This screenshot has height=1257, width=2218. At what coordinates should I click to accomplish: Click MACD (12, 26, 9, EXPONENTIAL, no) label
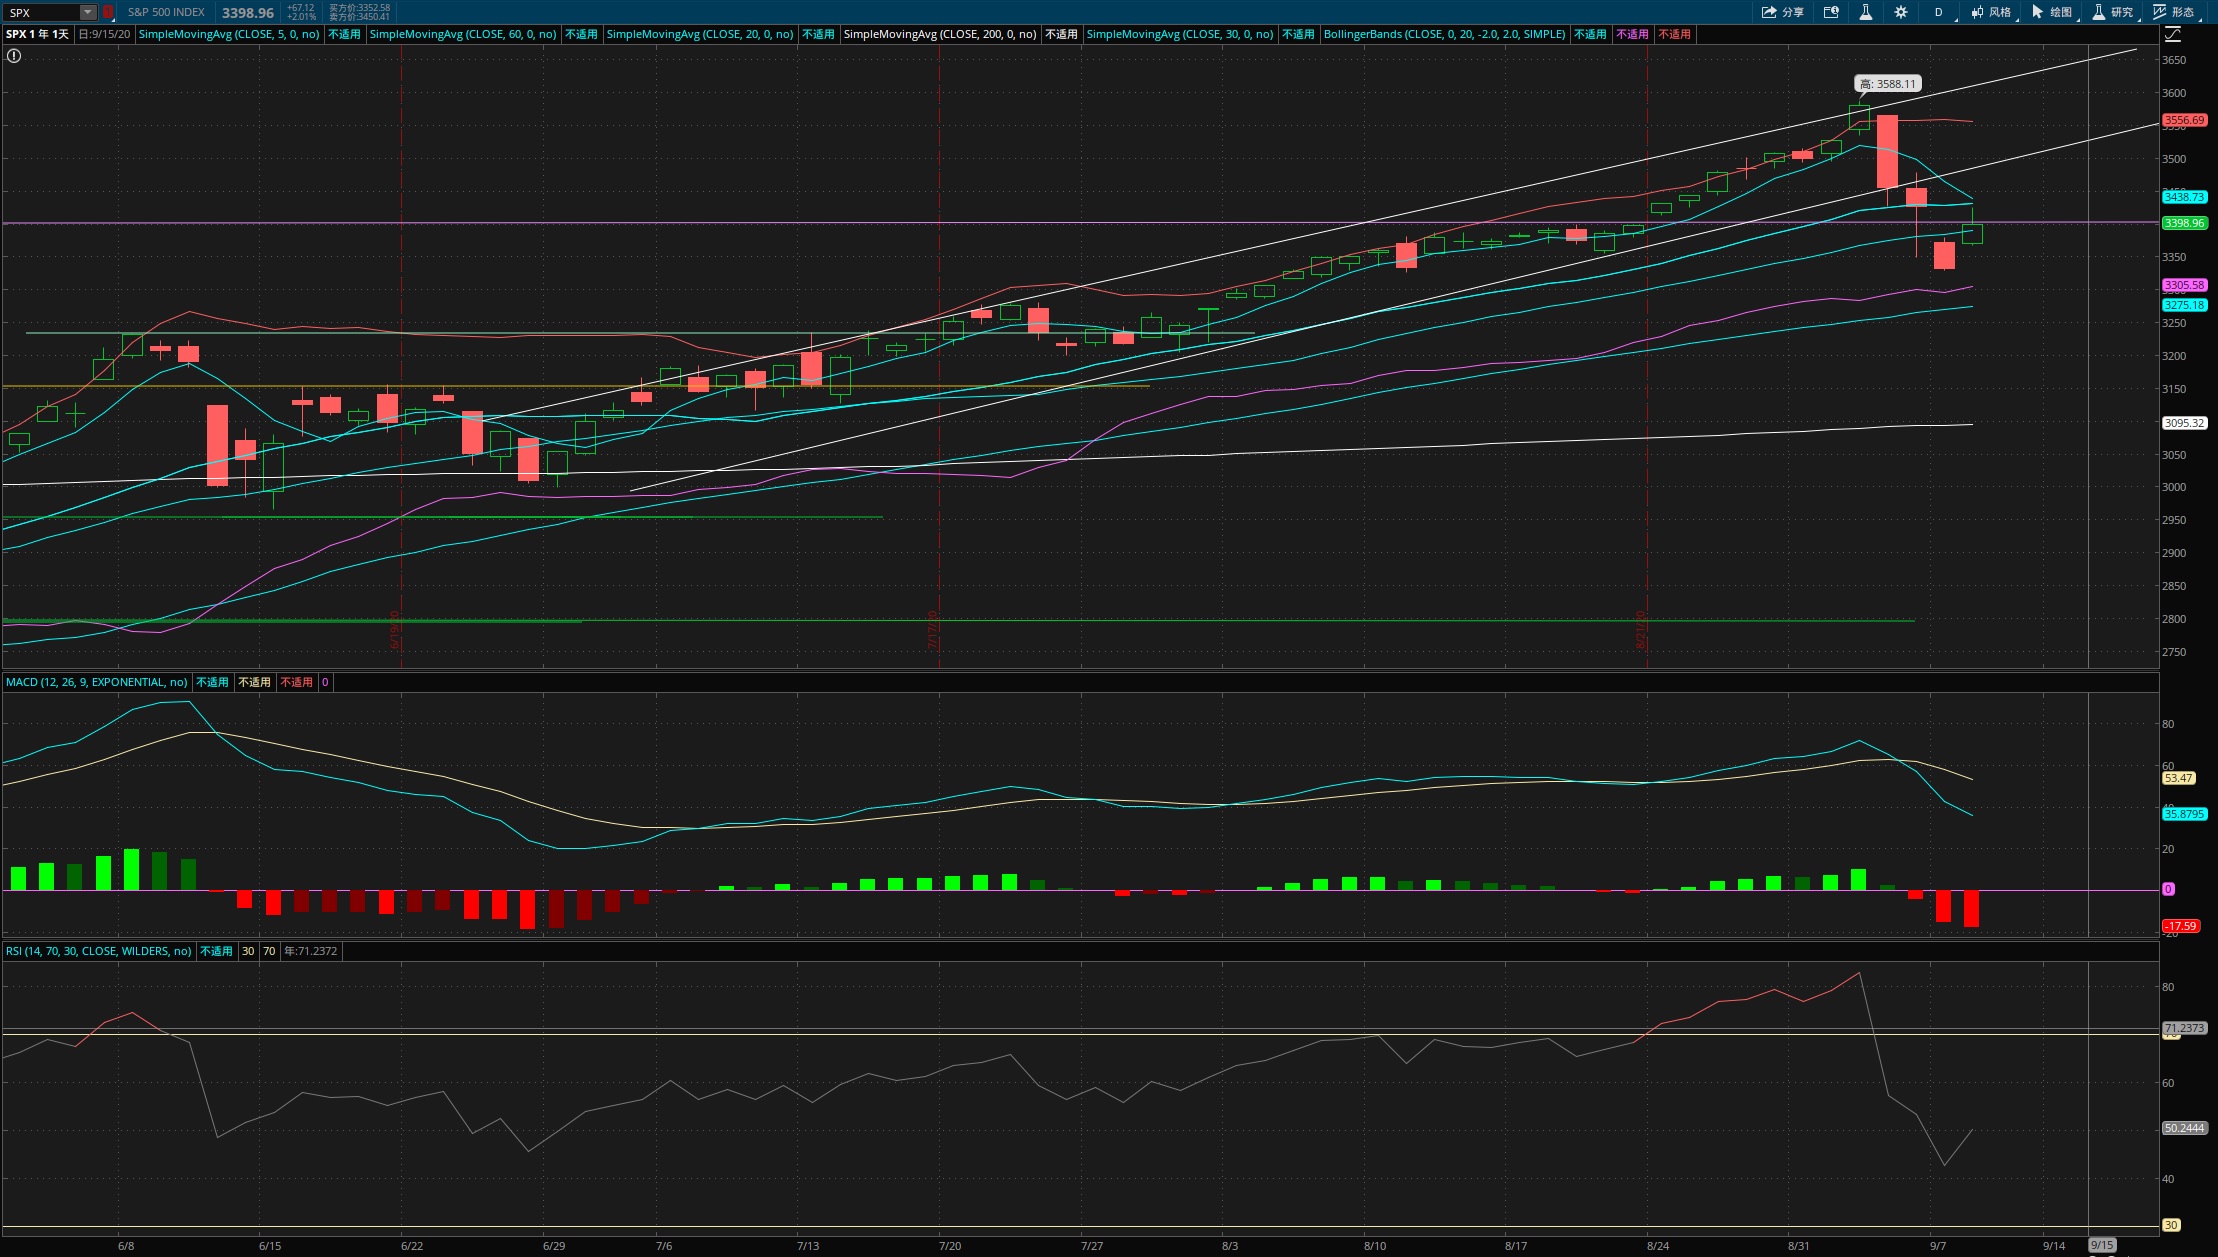97,682
